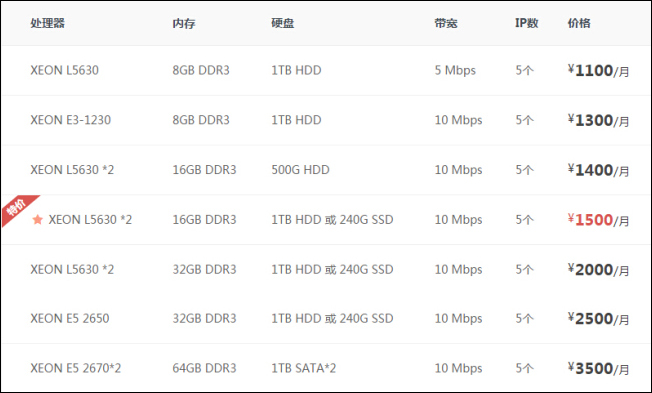Screen dimensions: 652x393
Task: Select the 500G HDD disk cell
Action: 300,170
